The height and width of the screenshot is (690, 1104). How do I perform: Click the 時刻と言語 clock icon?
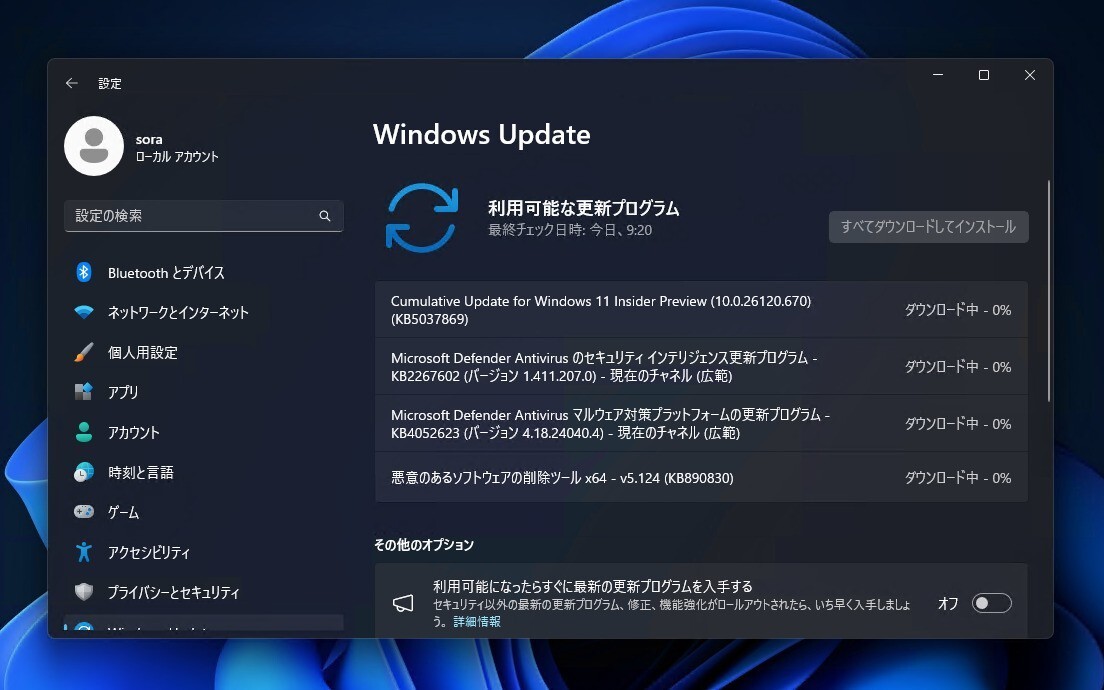coord(83,472)
